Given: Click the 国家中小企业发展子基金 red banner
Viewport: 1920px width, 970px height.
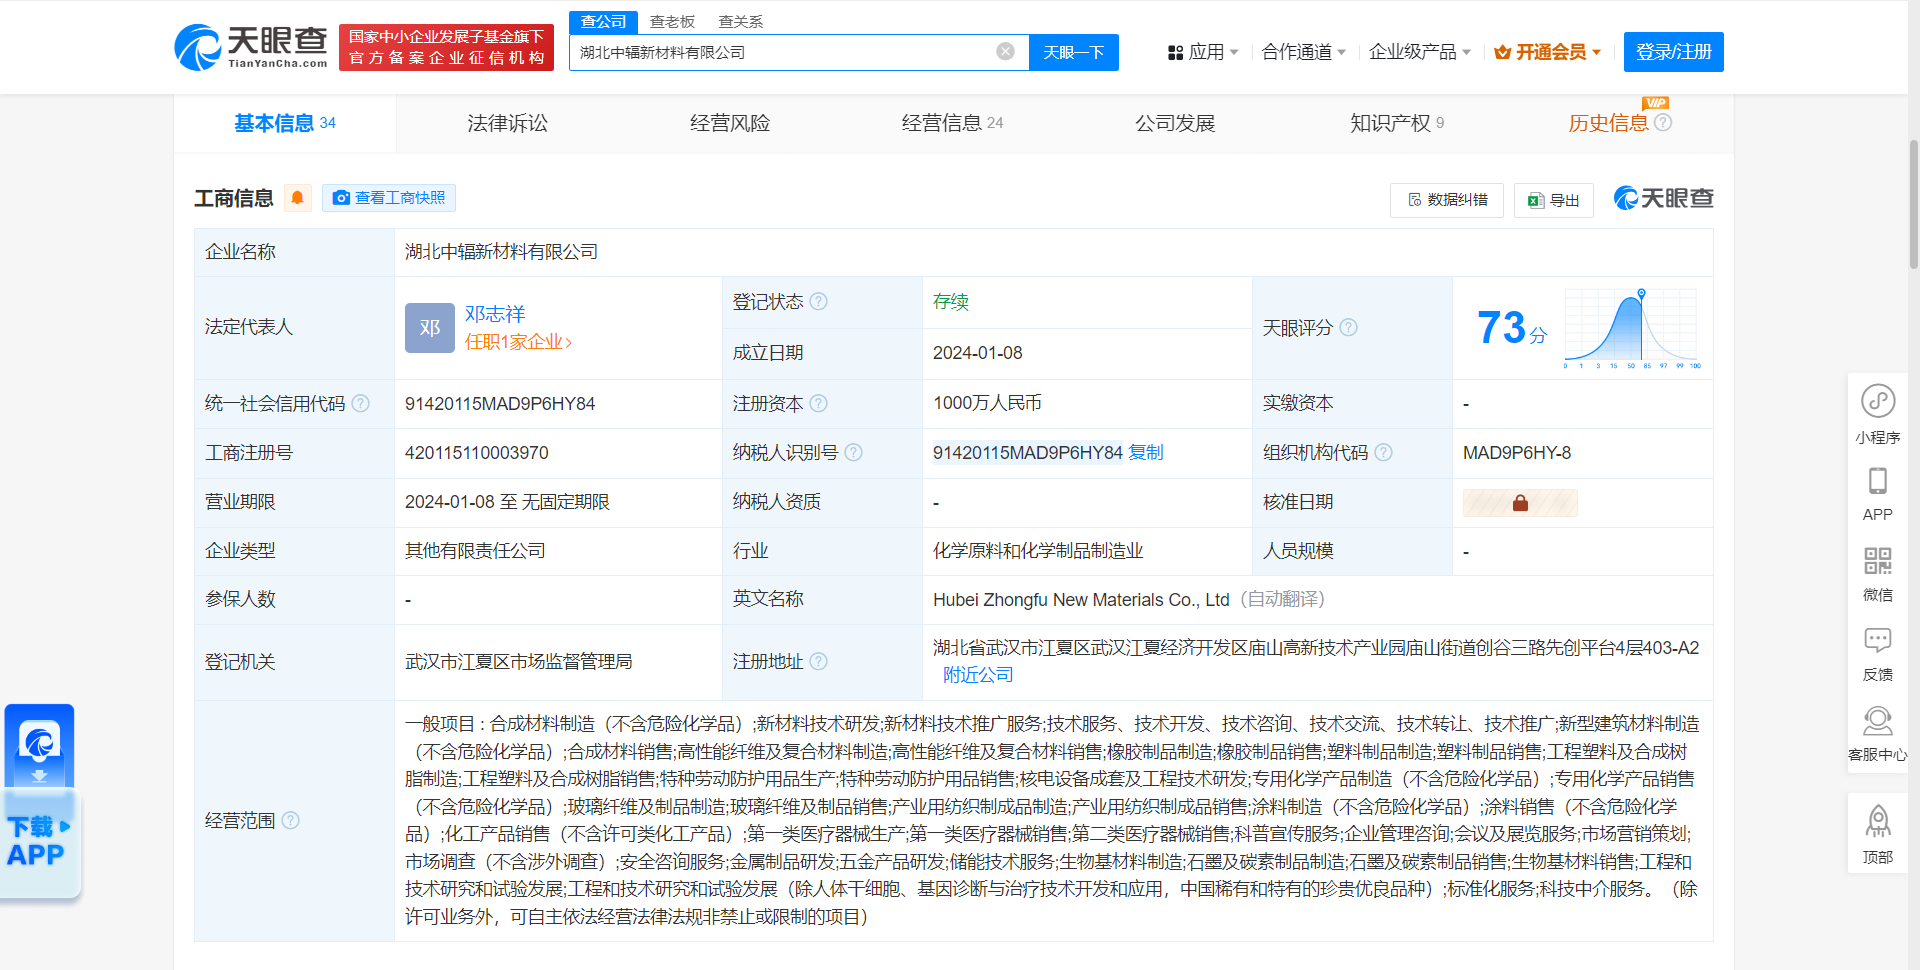Looking at the screenshot, I should [446, 47].
